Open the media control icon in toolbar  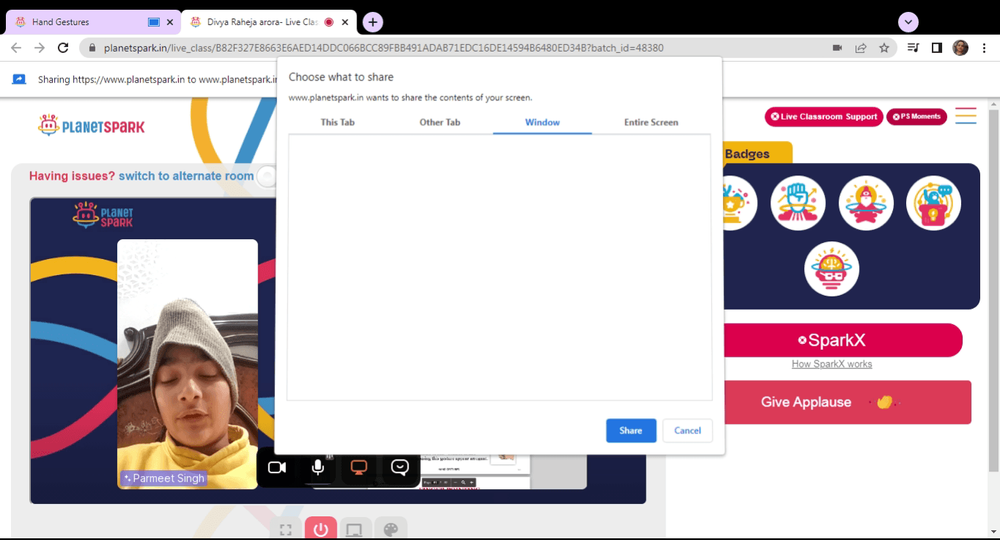pos(913,48)
